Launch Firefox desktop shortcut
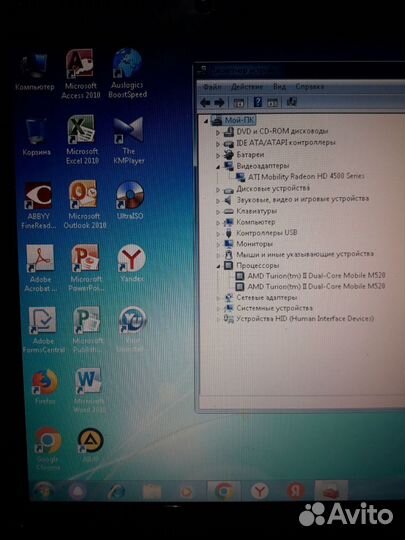 pos(45,387)
